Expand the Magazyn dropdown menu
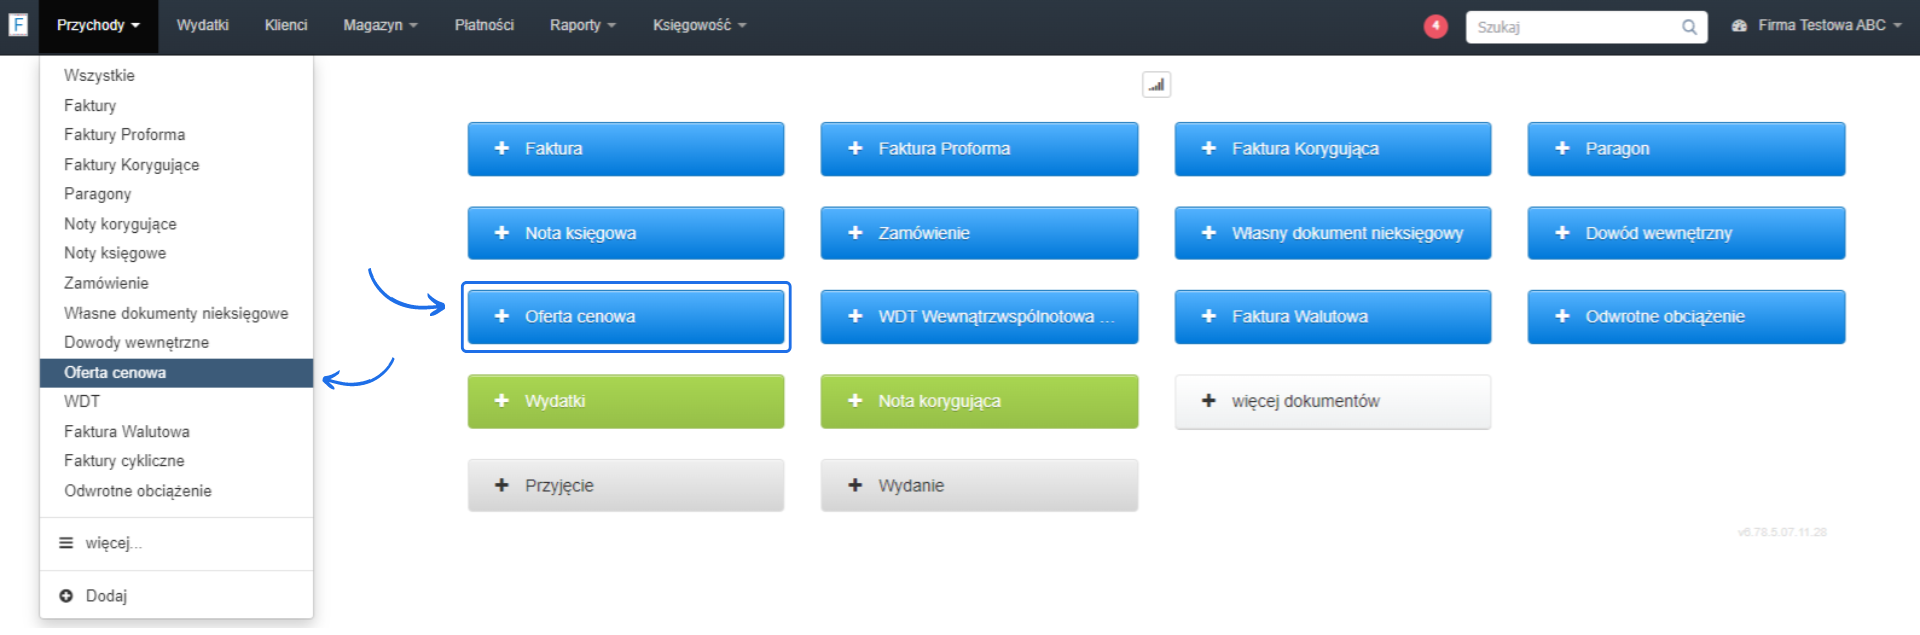 pos(380,26)
